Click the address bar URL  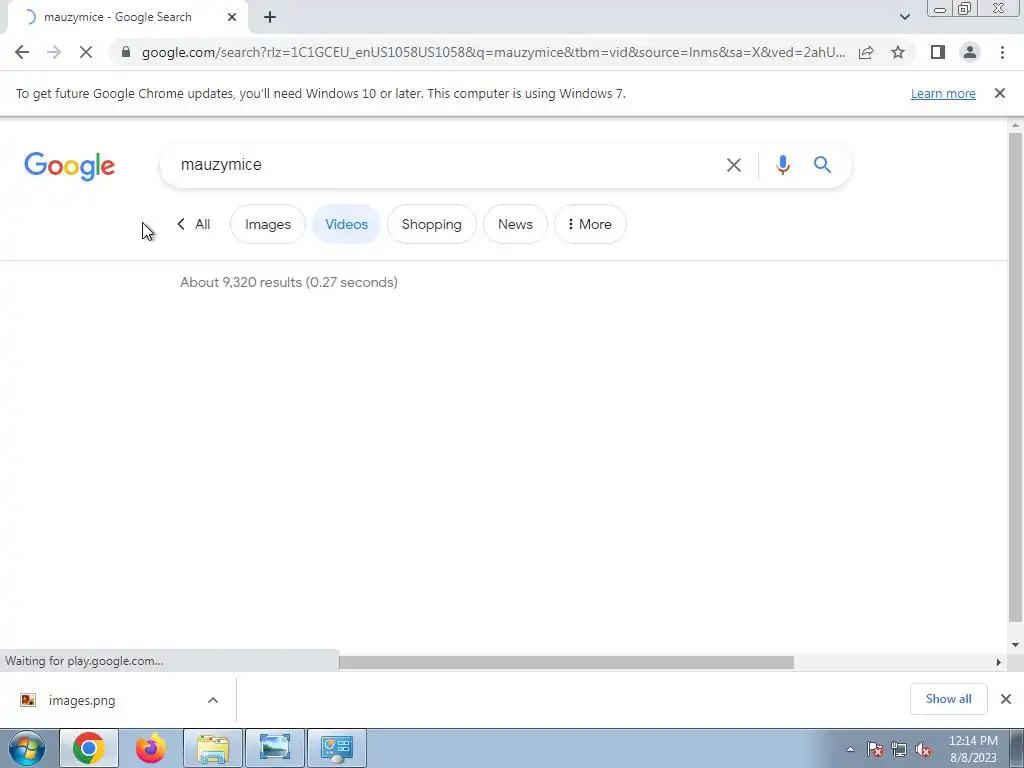(493, 52)
